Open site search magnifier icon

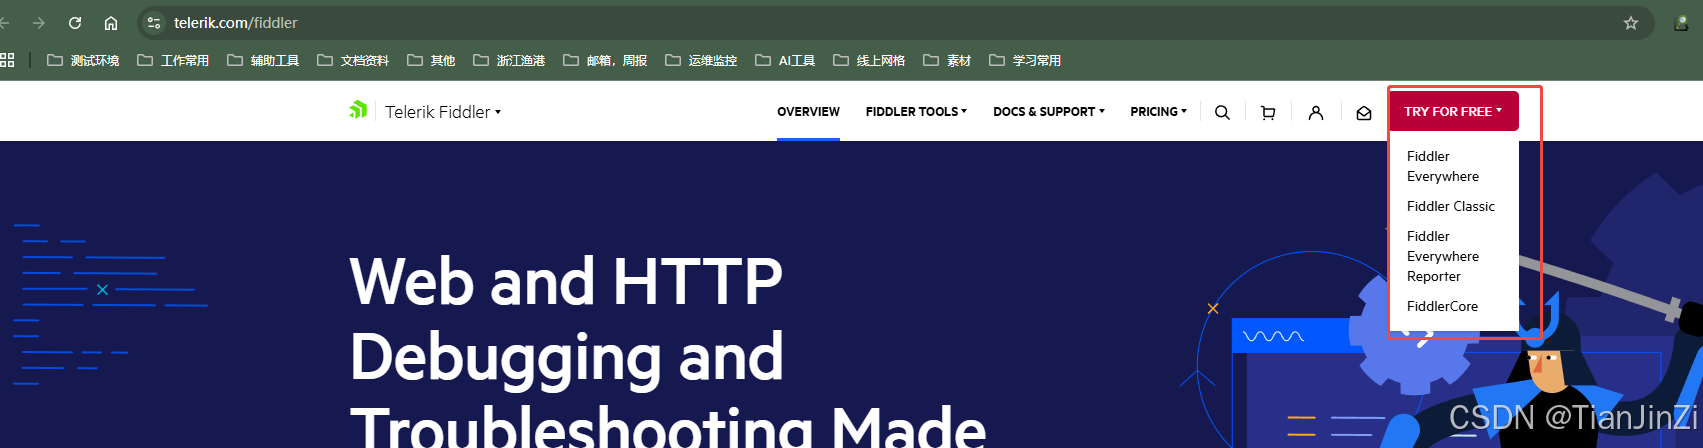tap(1222, 112)
